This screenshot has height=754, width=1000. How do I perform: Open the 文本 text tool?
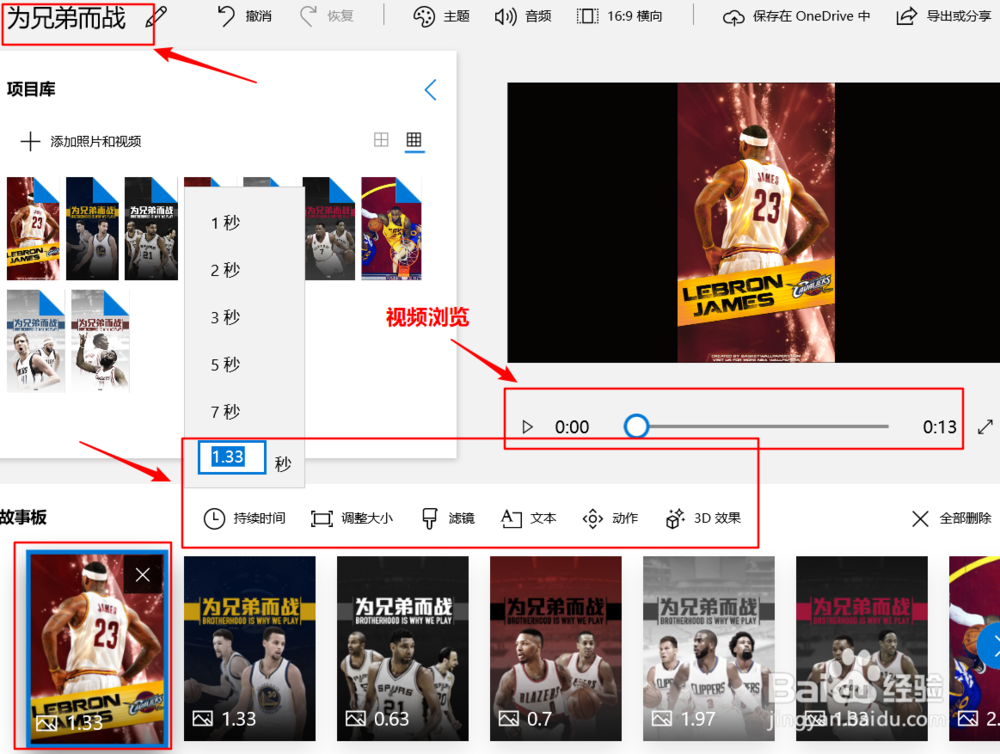click(529, 518)
